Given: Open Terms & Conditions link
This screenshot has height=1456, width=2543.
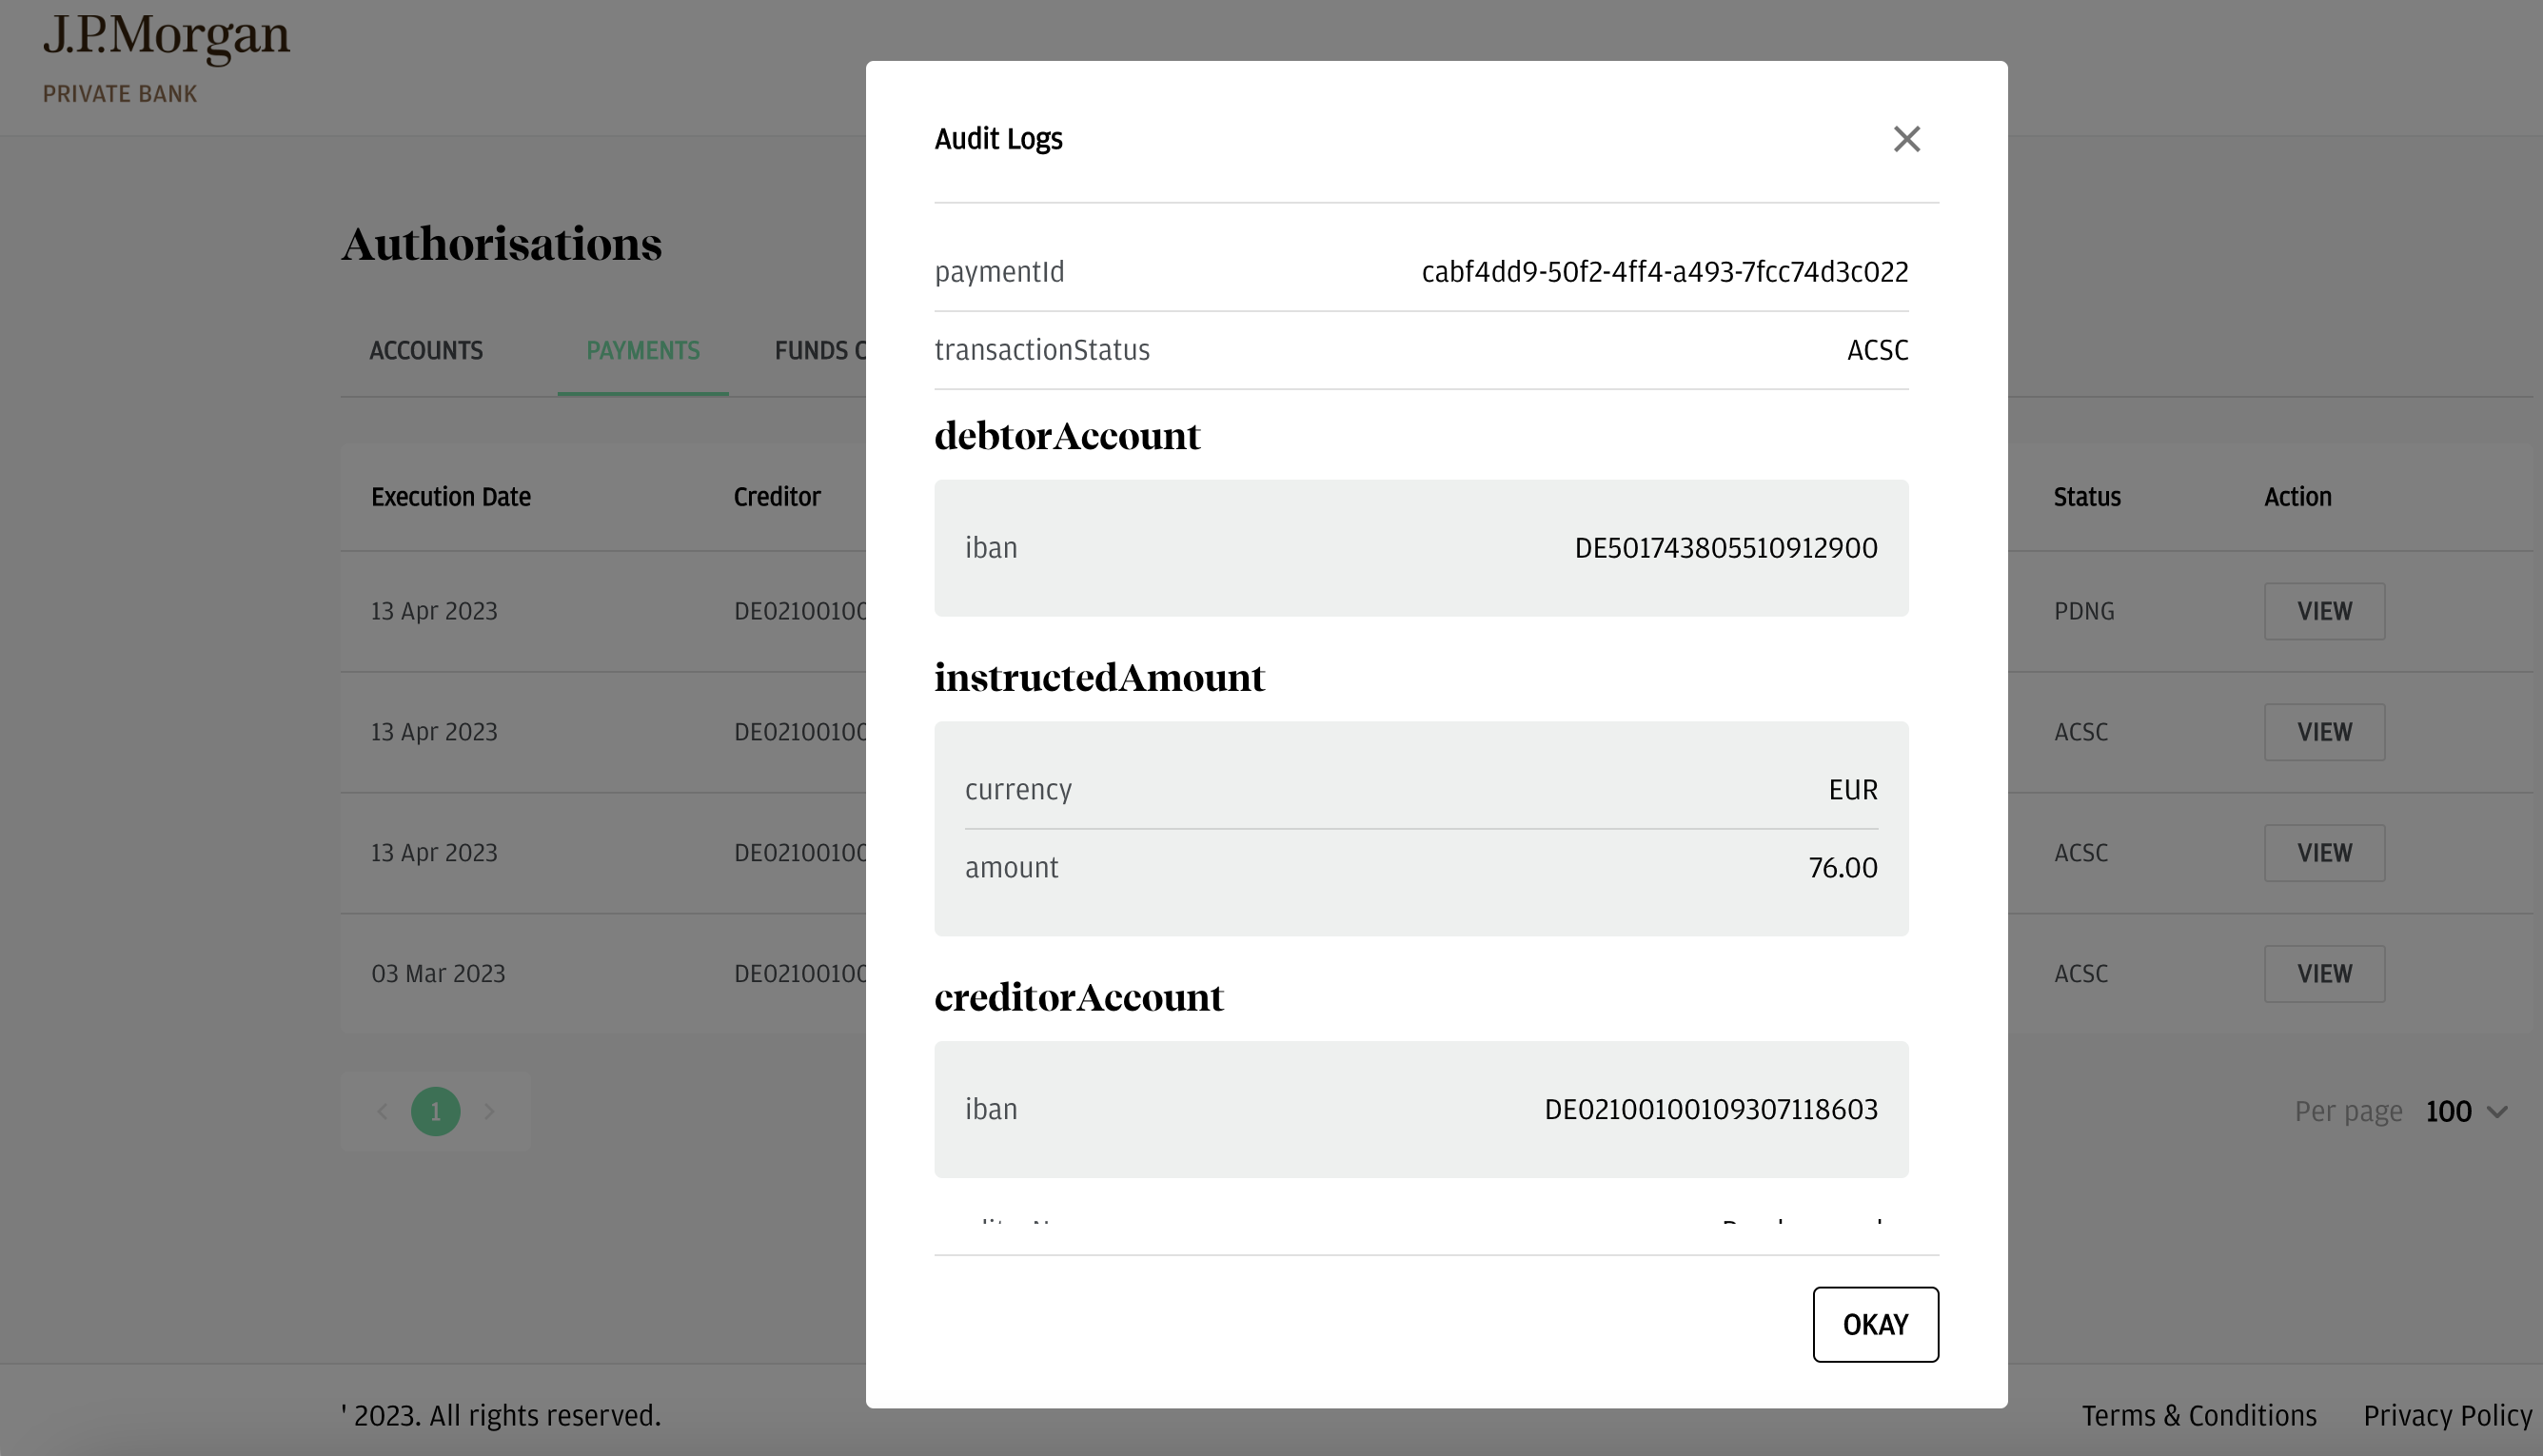Looking at the screenshot, I should coord(2199,1415).
